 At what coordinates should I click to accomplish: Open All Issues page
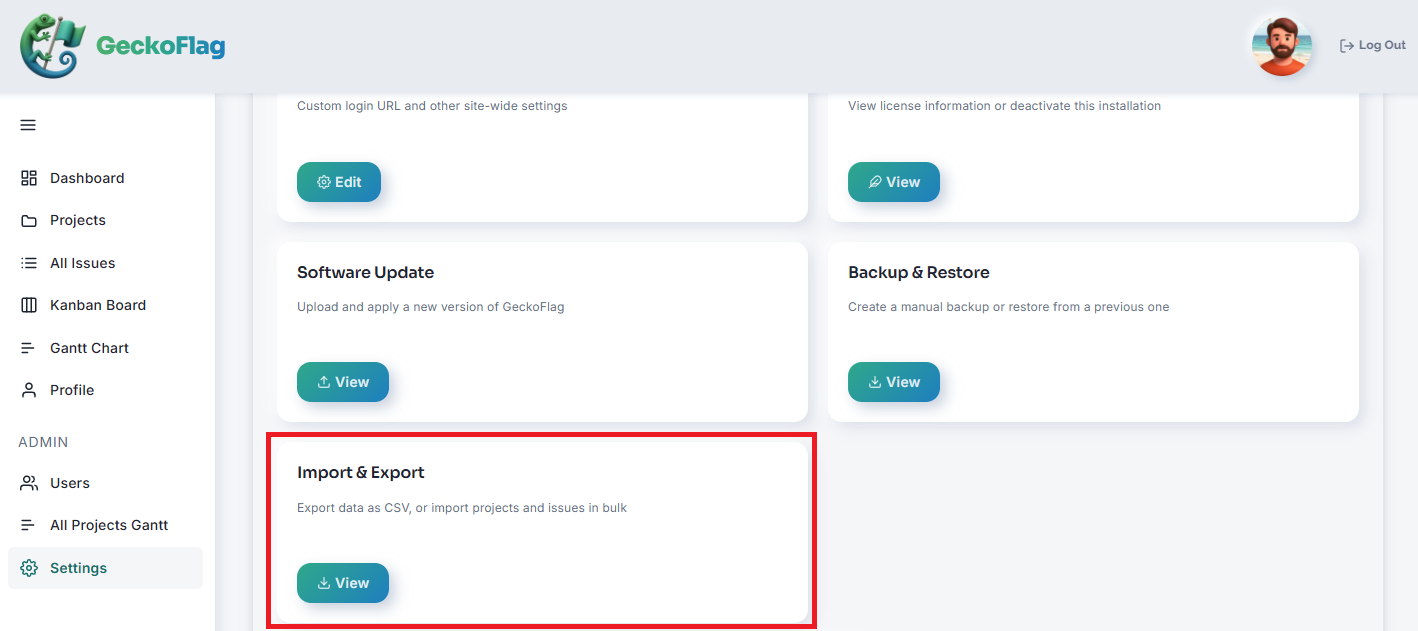coord(105,263)
